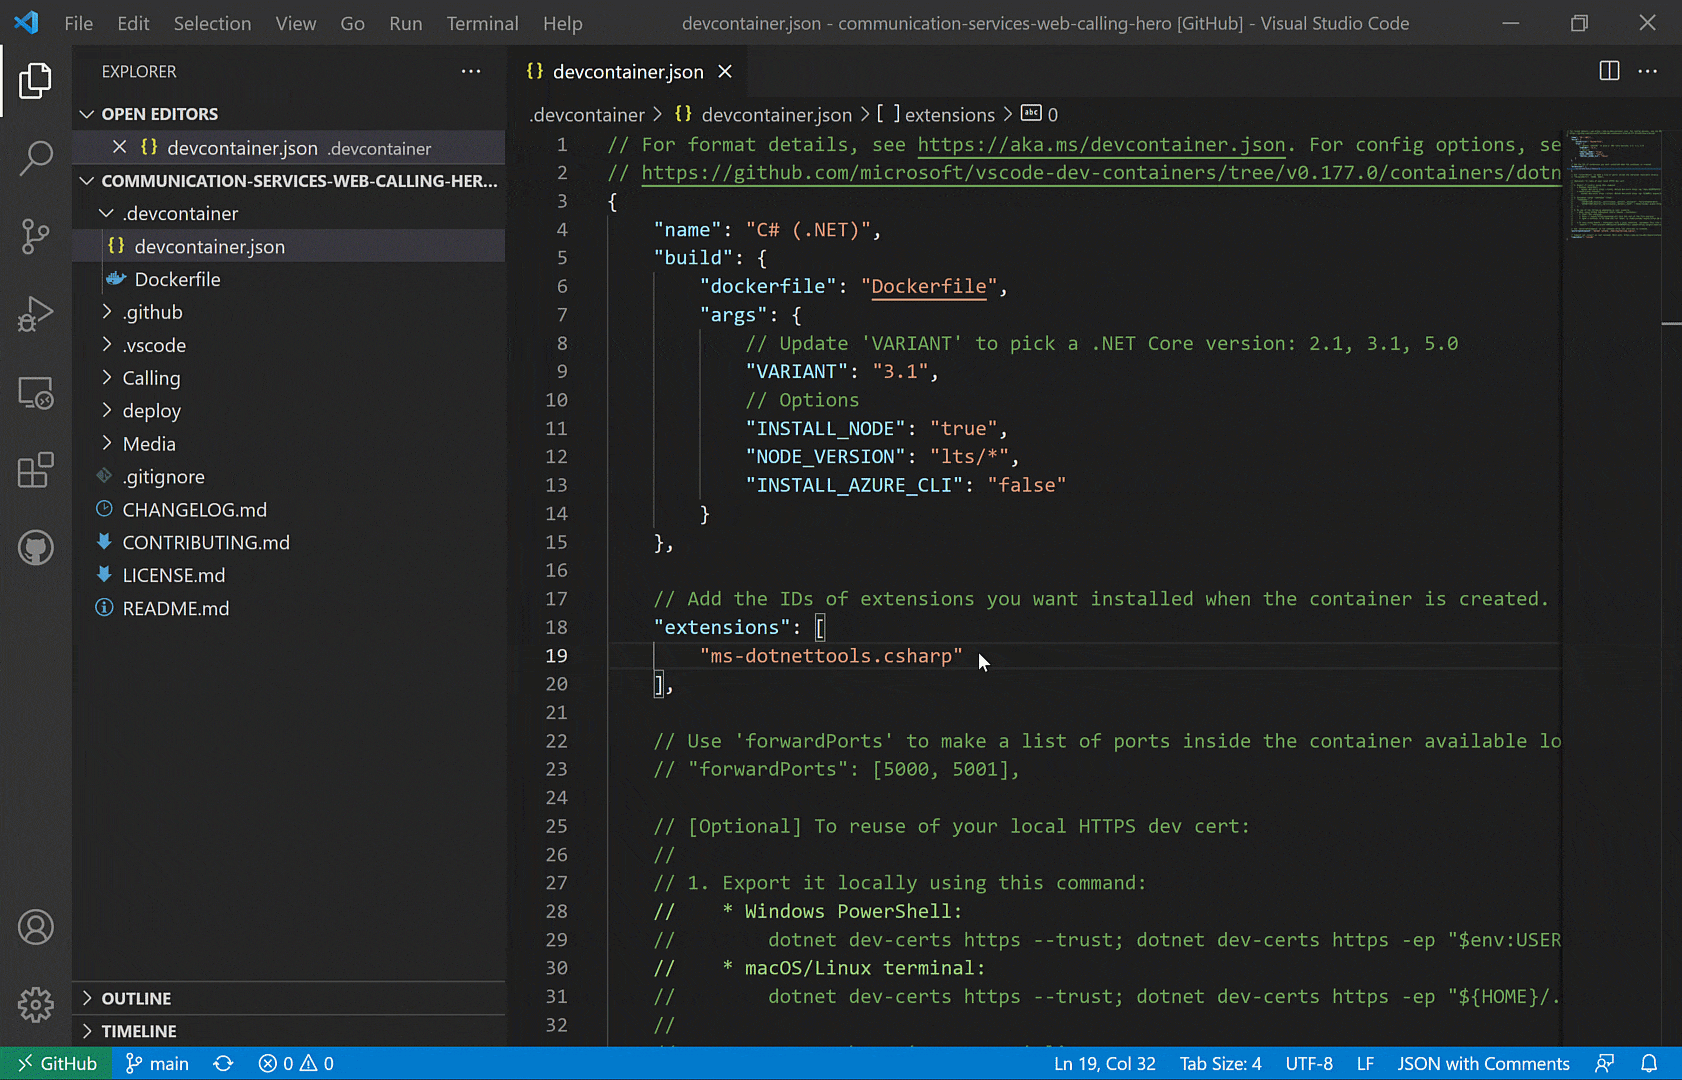
Task: Open the Extensions view
Action: pyautogui.click(x=36, y=470)
